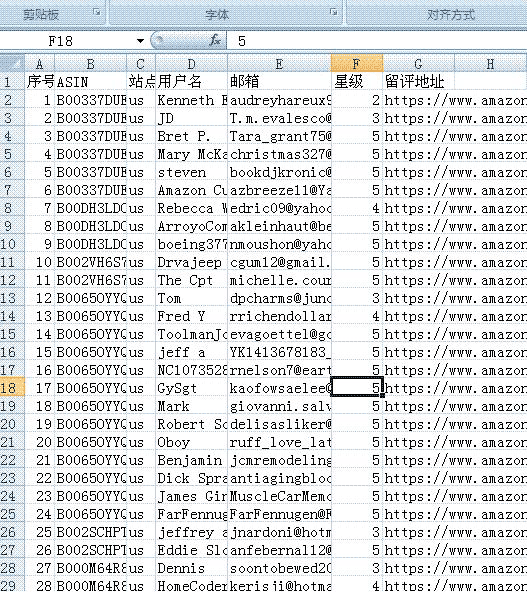The image size is (527, 599).
Task: Select row 18 header
Action: 12,388
